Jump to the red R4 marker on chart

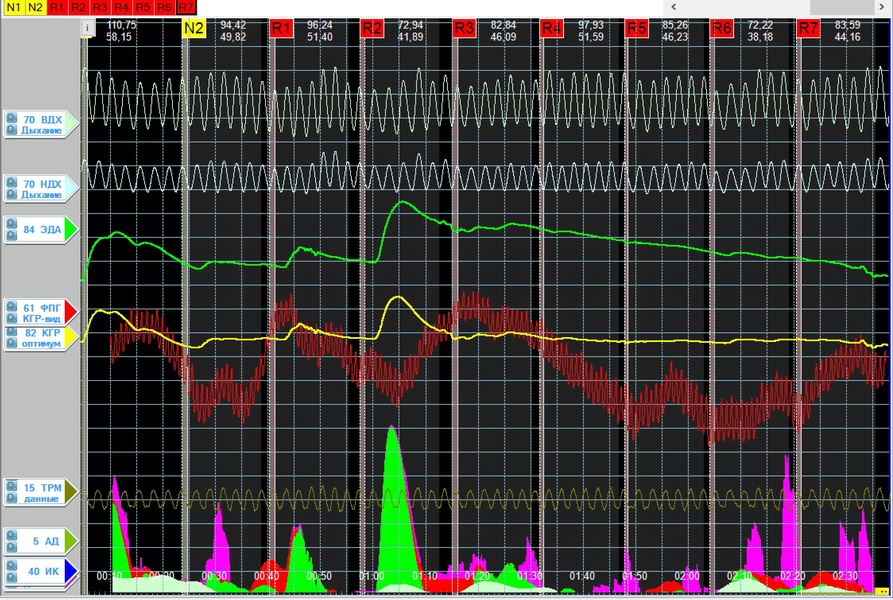[551, 28]
